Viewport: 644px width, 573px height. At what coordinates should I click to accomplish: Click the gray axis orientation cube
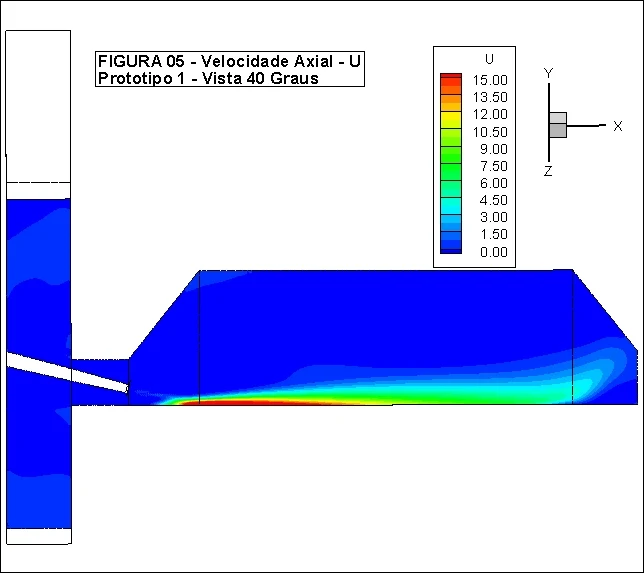tap(558, 125)
